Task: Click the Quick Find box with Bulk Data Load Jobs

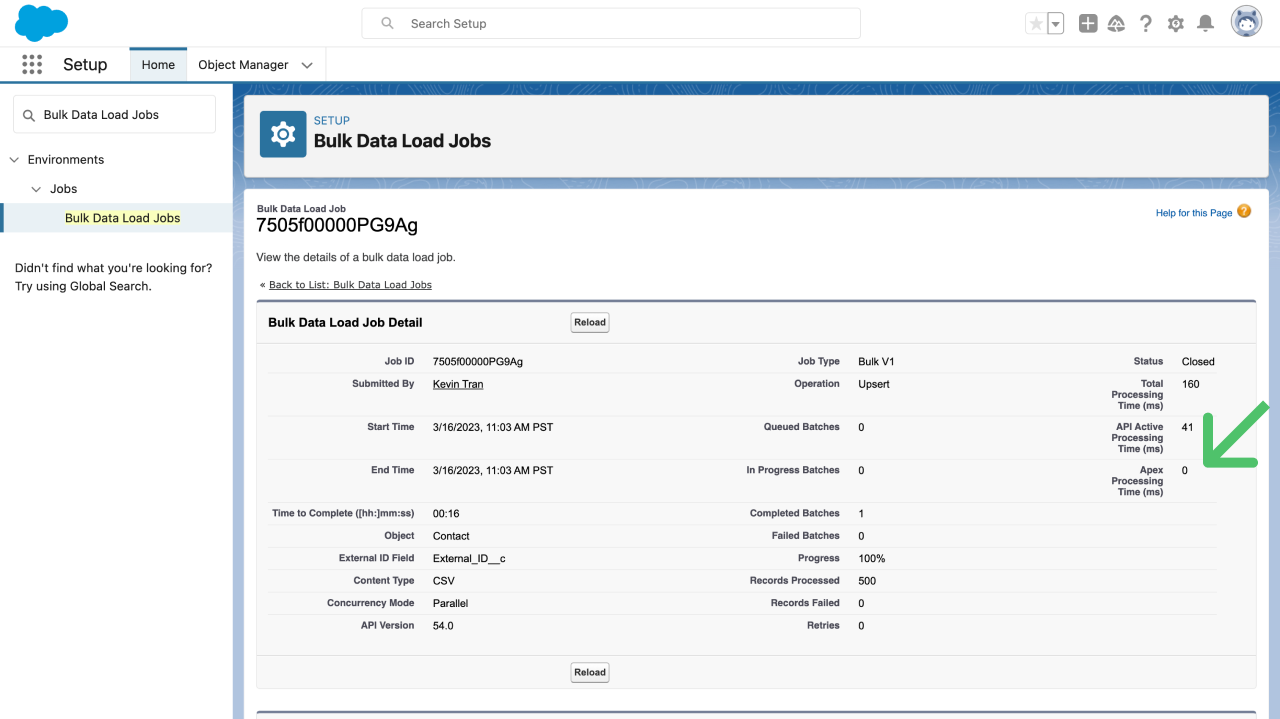Action: tap(114, 115)
